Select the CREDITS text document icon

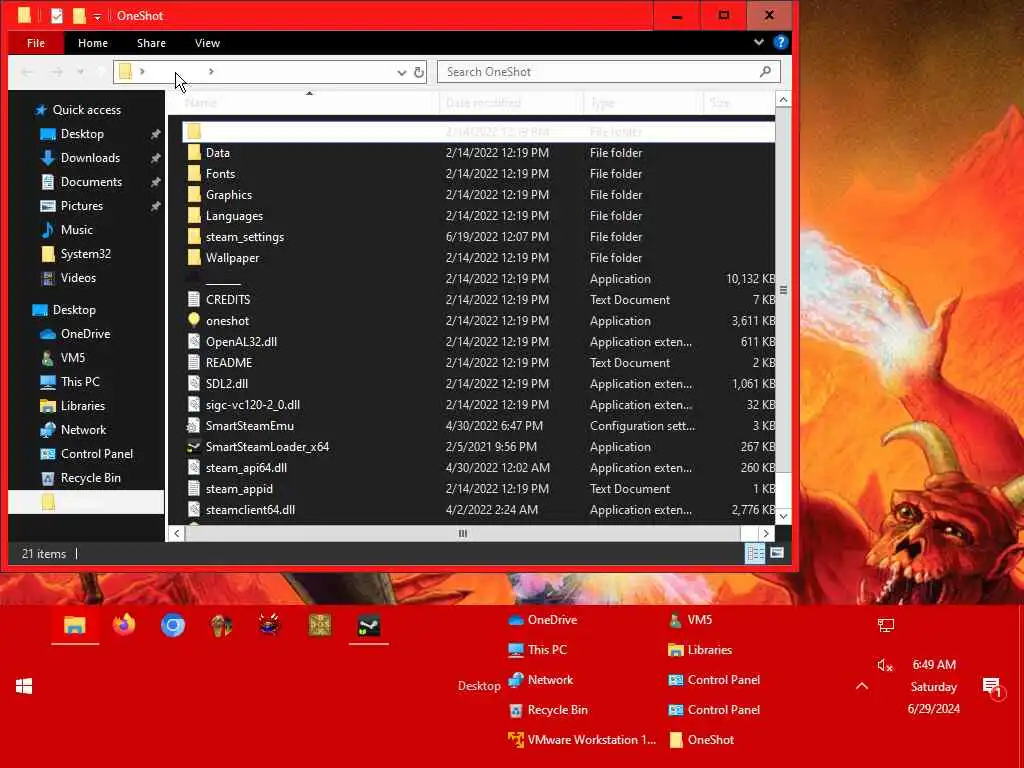194,299
